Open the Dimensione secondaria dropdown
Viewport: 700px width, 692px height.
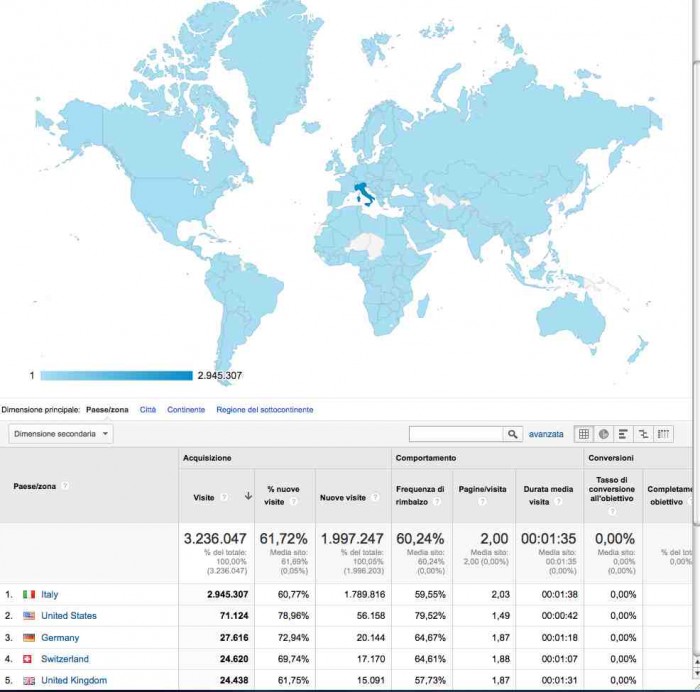click(x=61, y=434)
